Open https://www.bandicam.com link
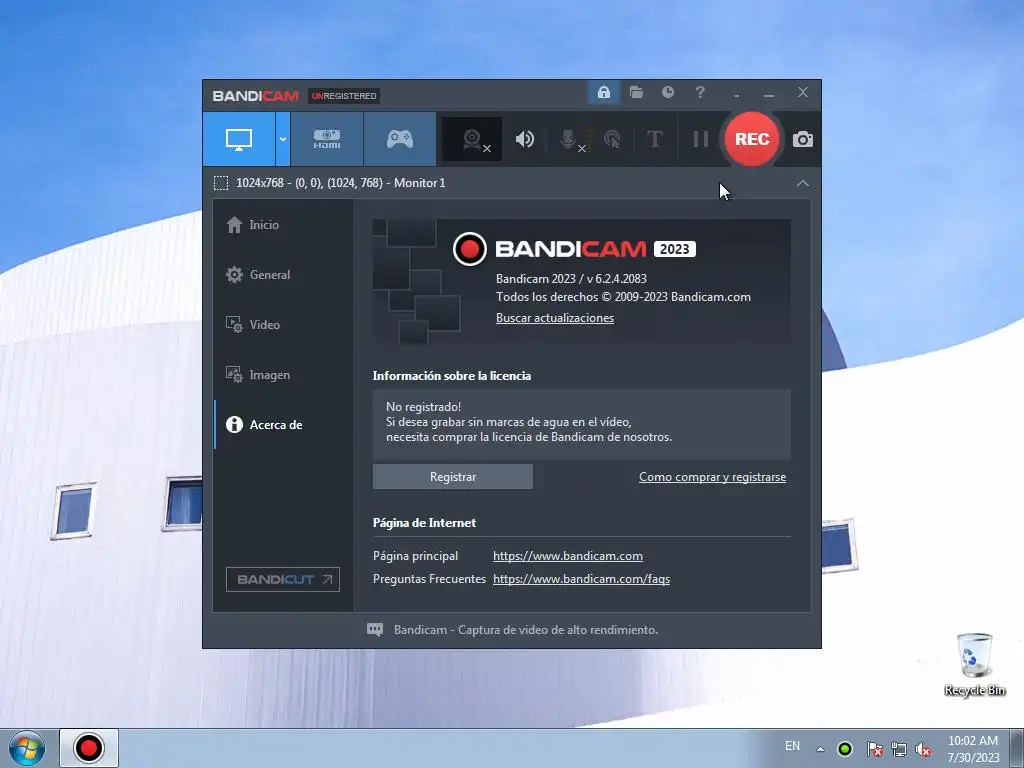 (568, 556)
